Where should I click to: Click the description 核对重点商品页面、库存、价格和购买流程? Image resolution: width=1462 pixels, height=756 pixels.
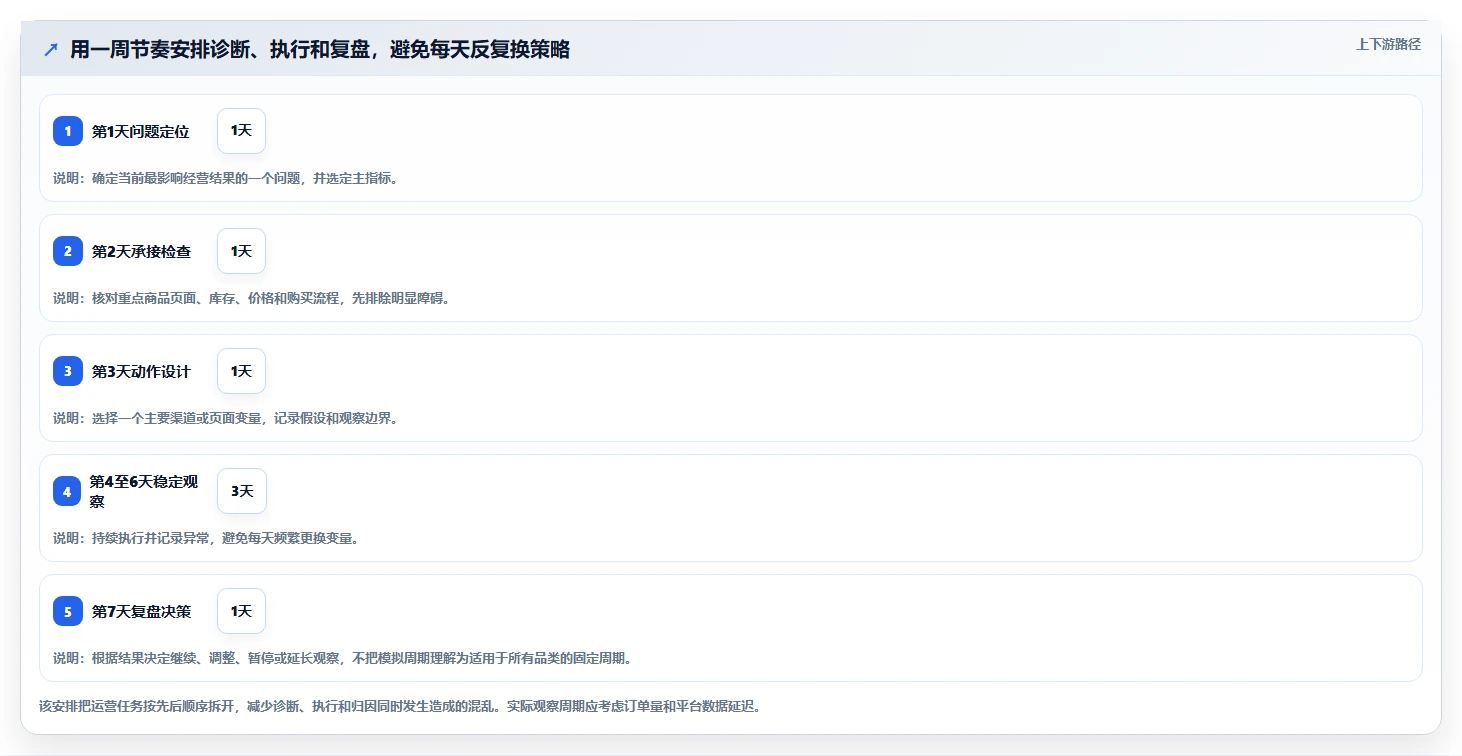(252, 298)
